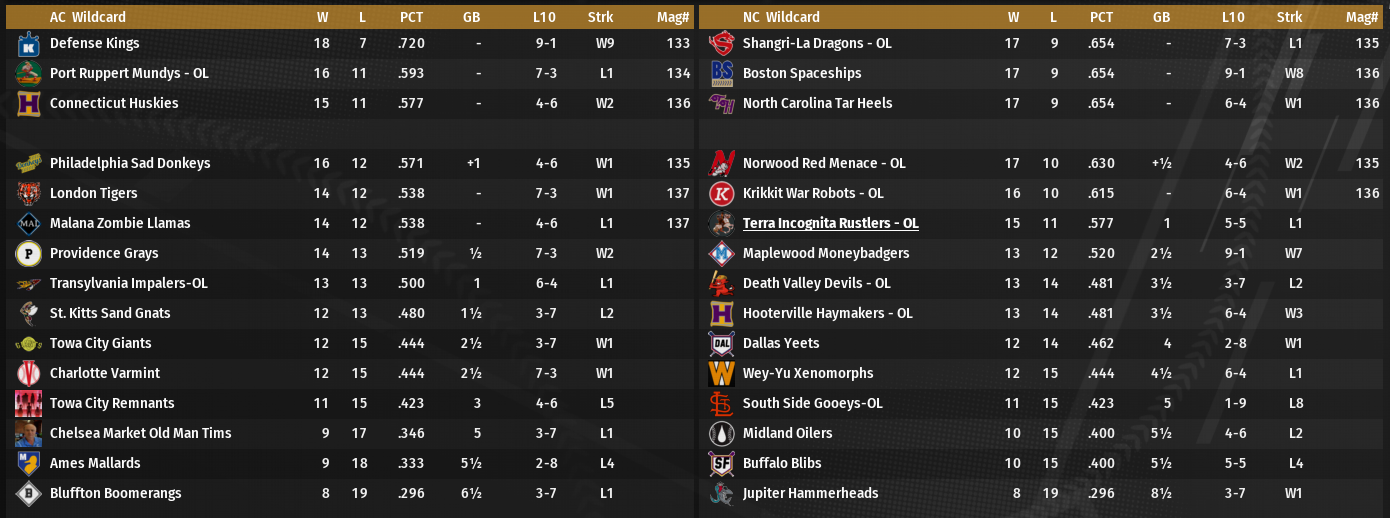
Task: Click the Connecticut Huskies logo icon
Action: point(28,104)
